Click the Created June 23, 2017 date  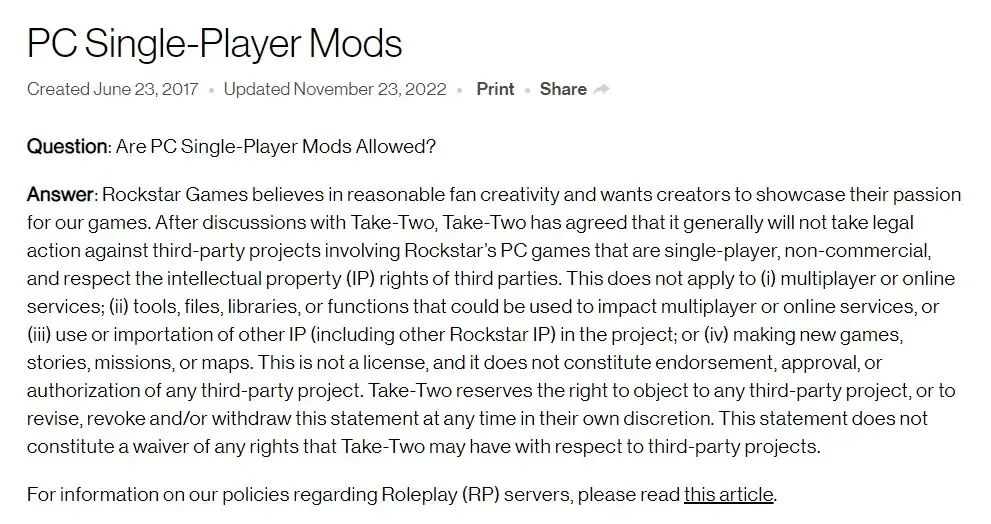pos(112,89)
